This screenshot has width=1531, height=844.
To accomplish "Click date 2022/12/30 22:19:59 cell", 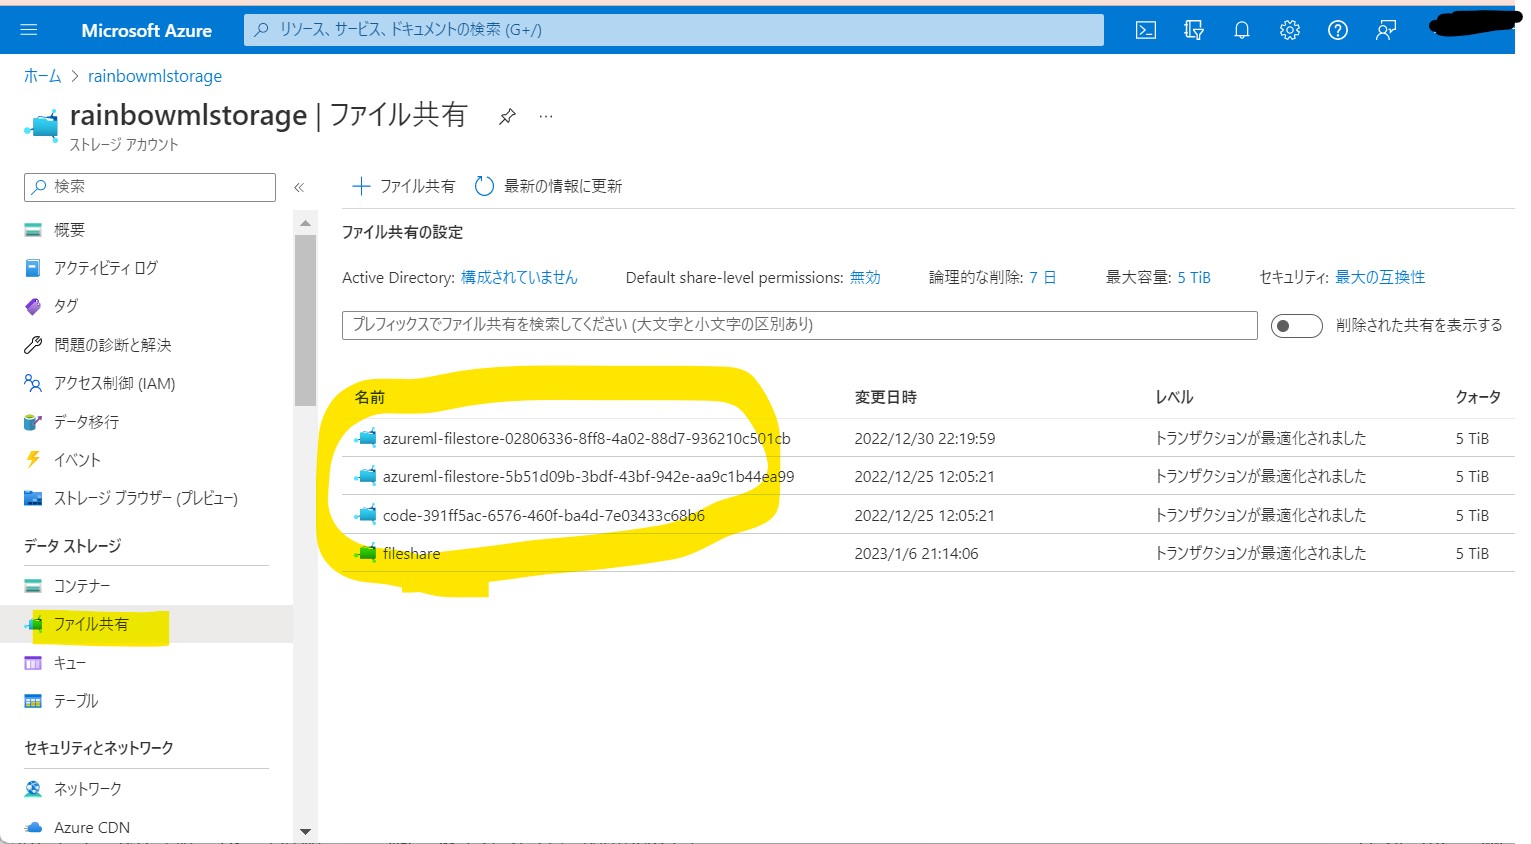I will click(925, 438).
